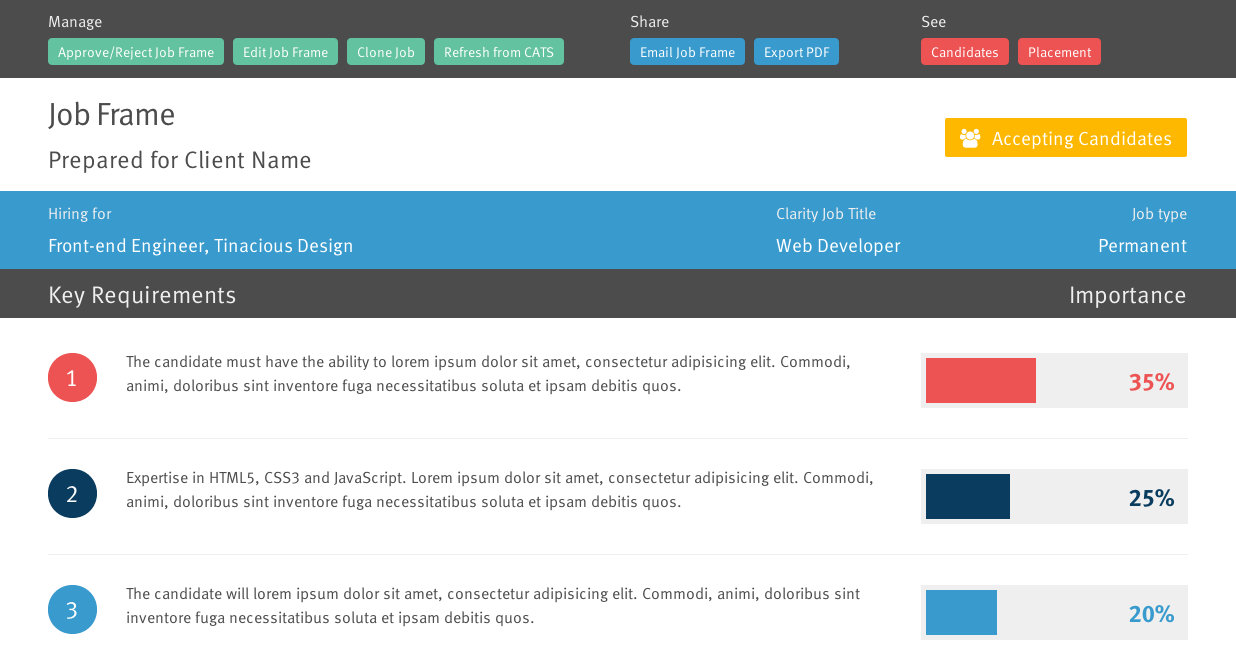Click Email Job Frame
This screenshot has height=659, width=1236.
687,52
